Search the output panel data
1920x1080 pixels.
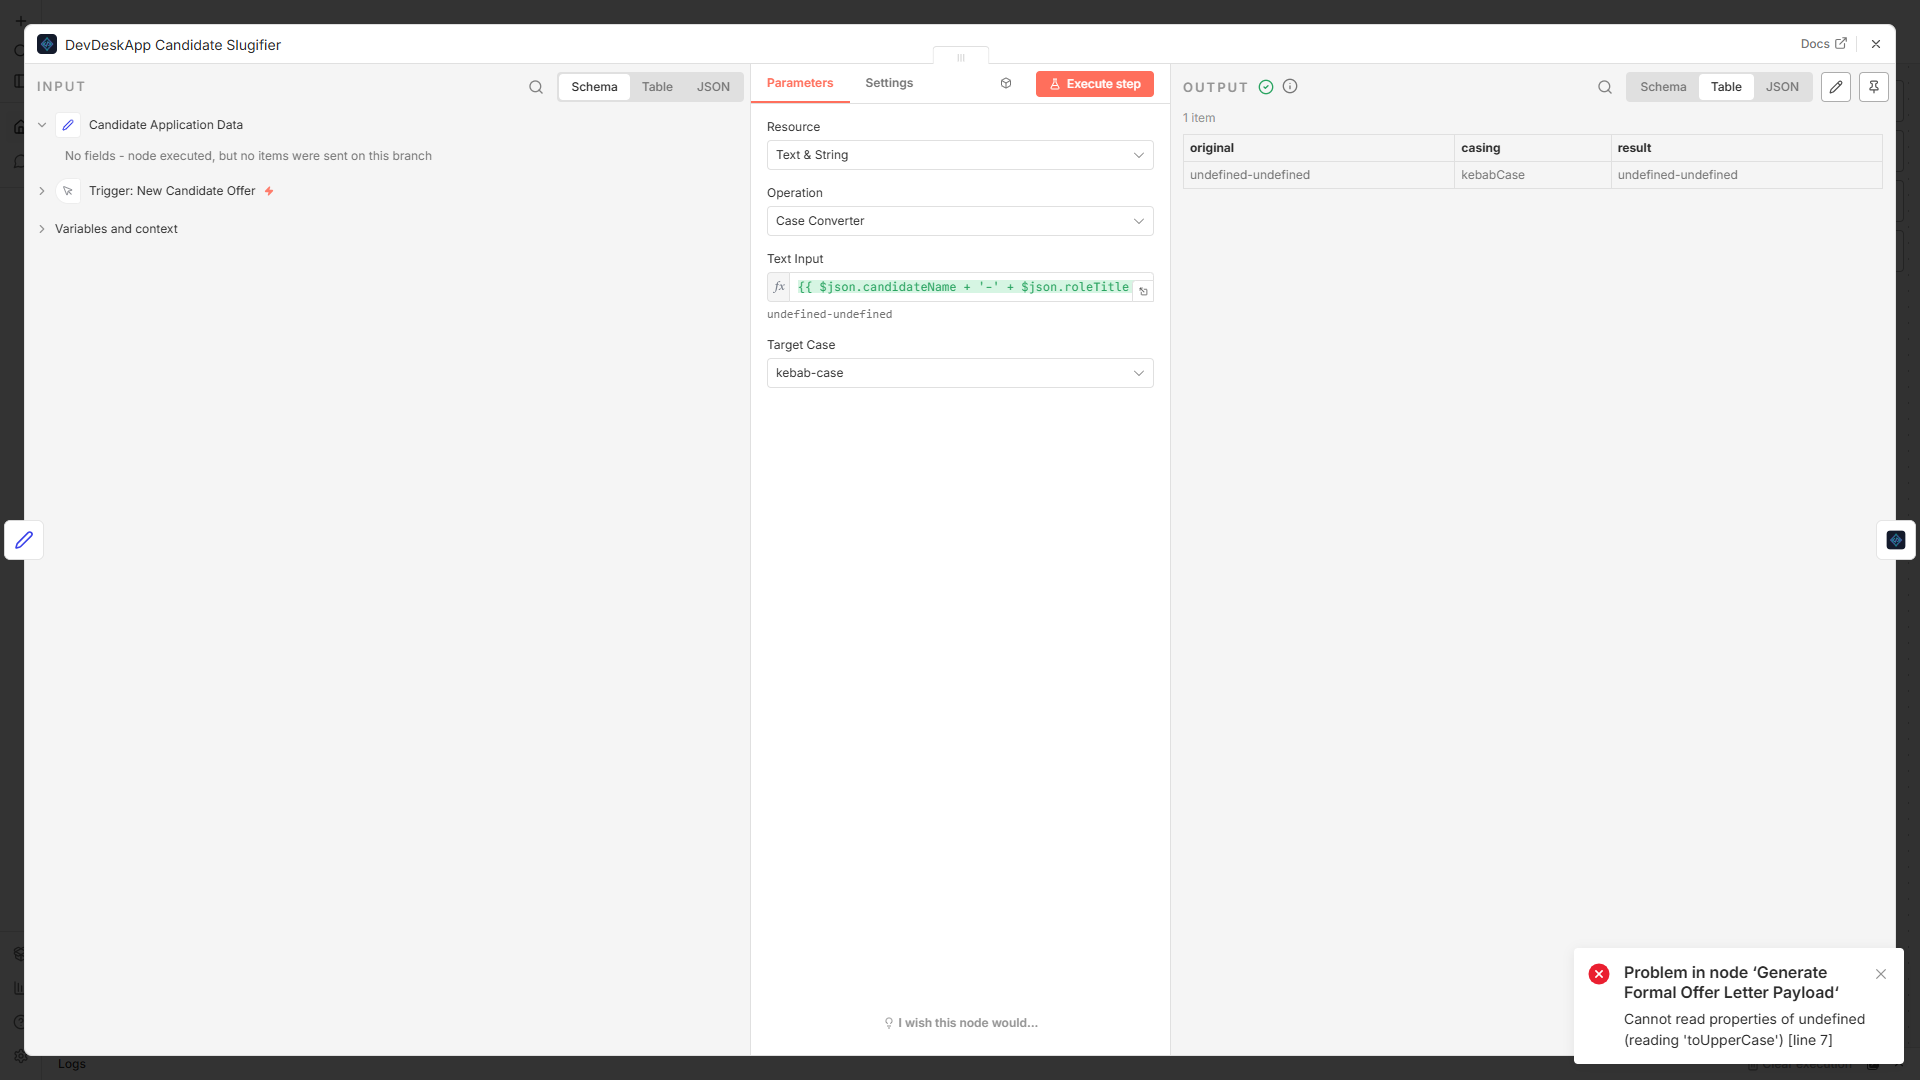tap(1605, 87)
